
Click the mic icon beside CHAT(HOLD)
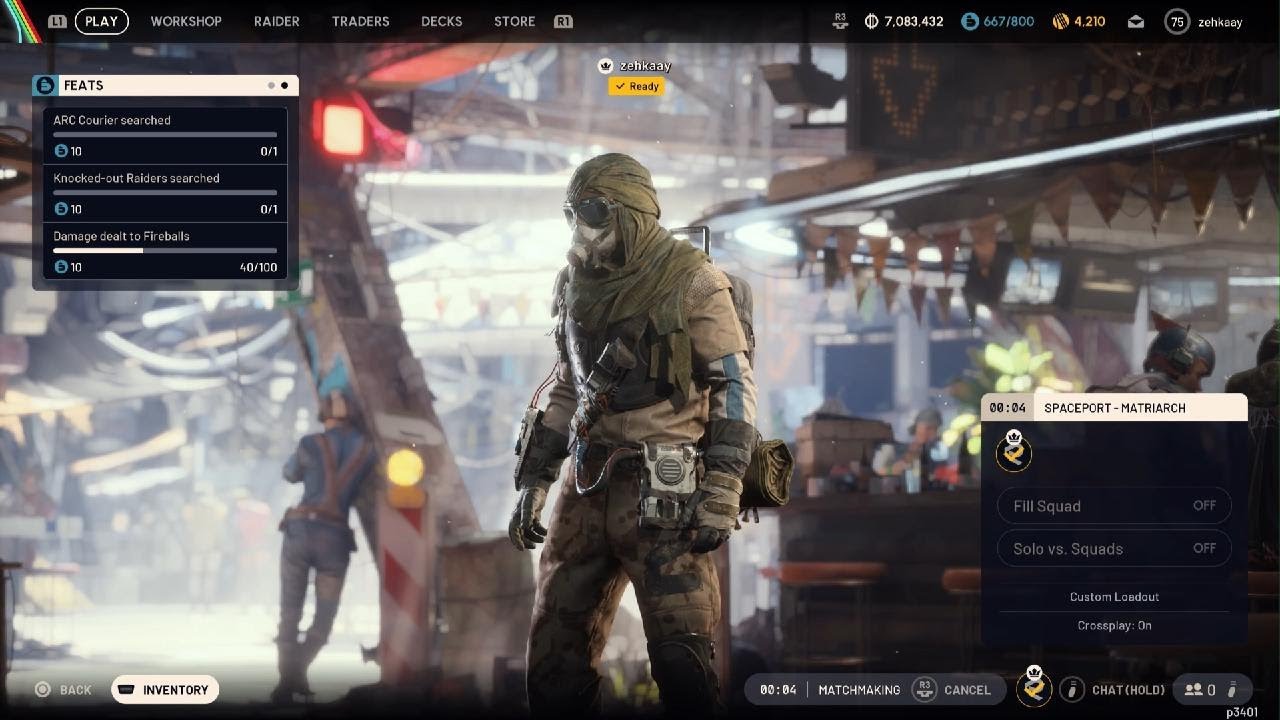click(1072, 690)
